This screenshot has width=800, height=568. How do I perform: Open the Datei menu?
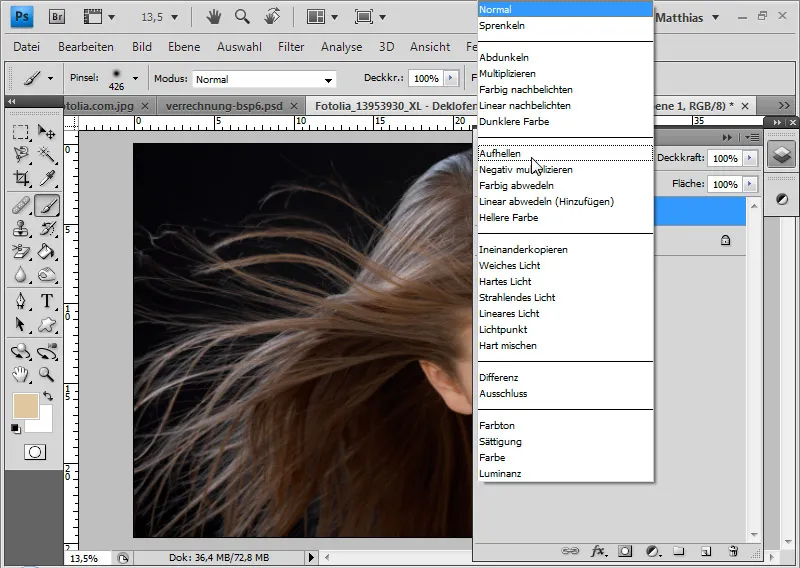point(27,47)
